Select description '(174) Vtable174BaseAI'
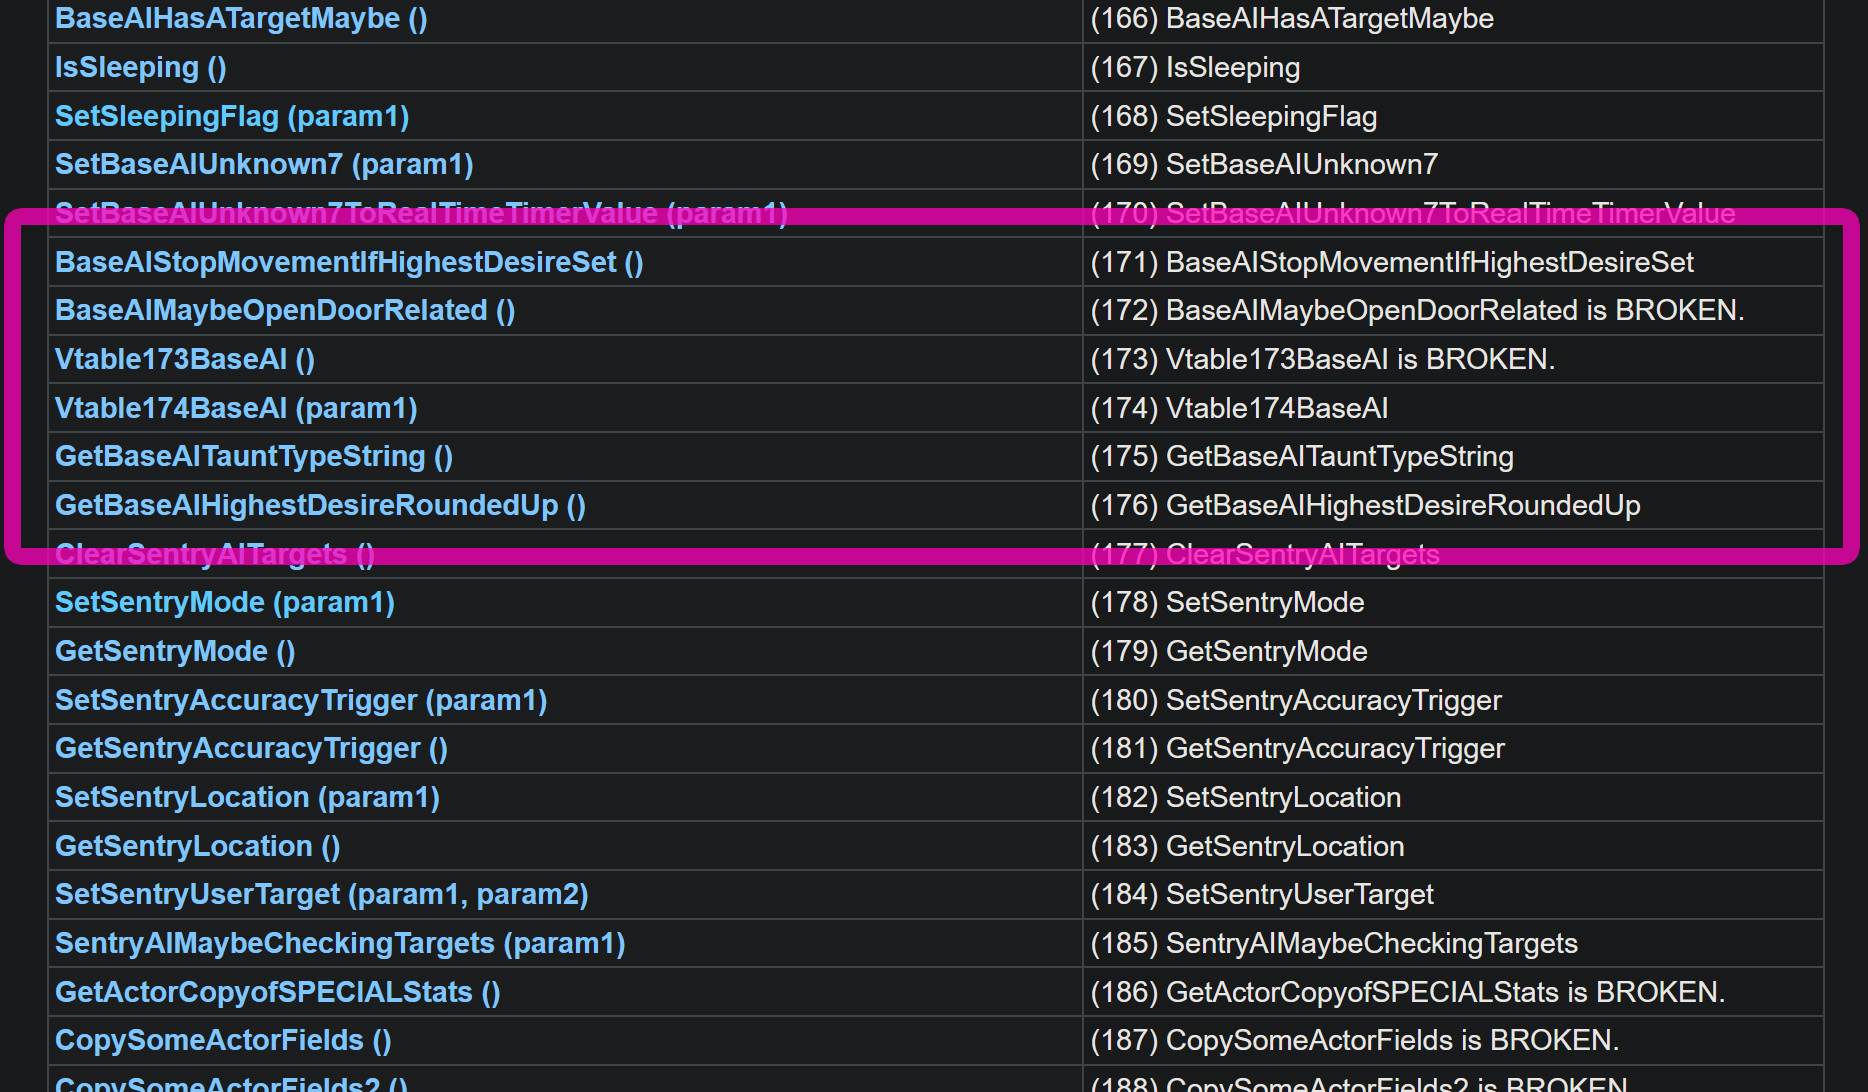 coord(1239,408)
